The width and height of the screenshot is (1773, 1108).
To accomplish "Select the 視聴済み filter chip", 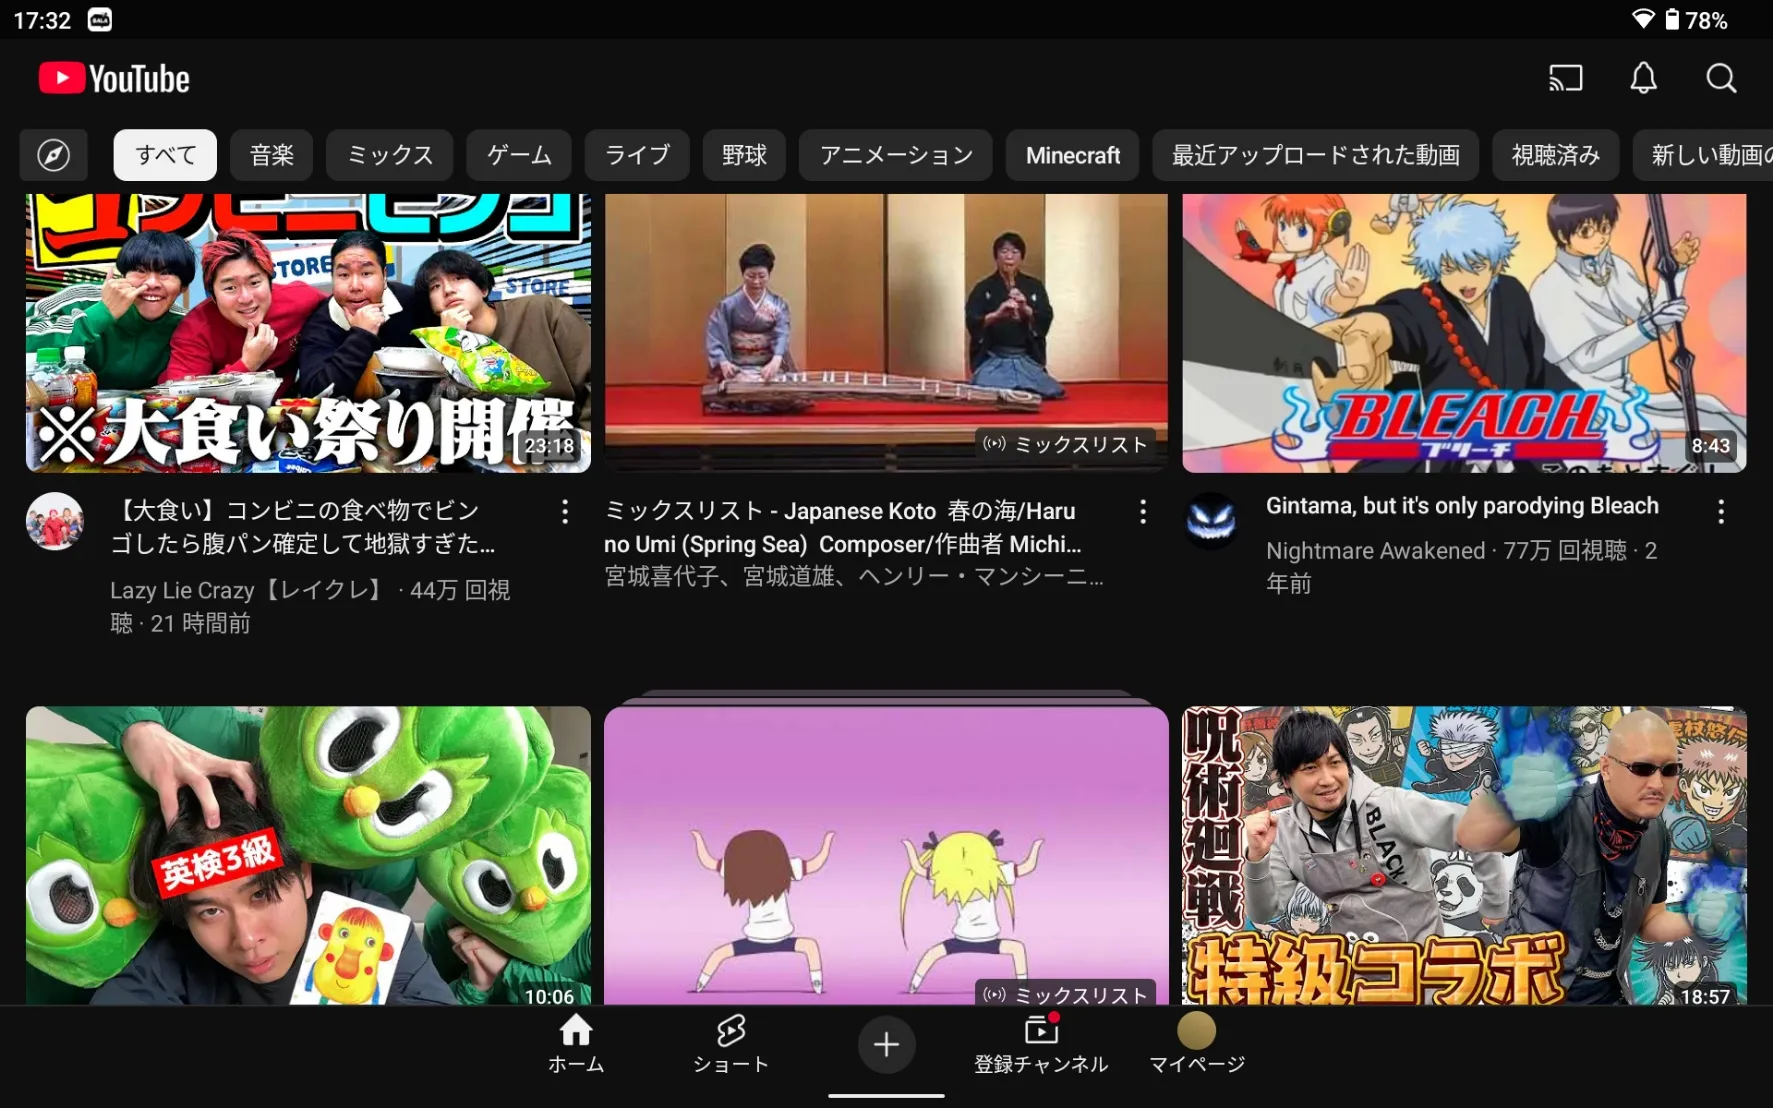I will (1555, 155).
